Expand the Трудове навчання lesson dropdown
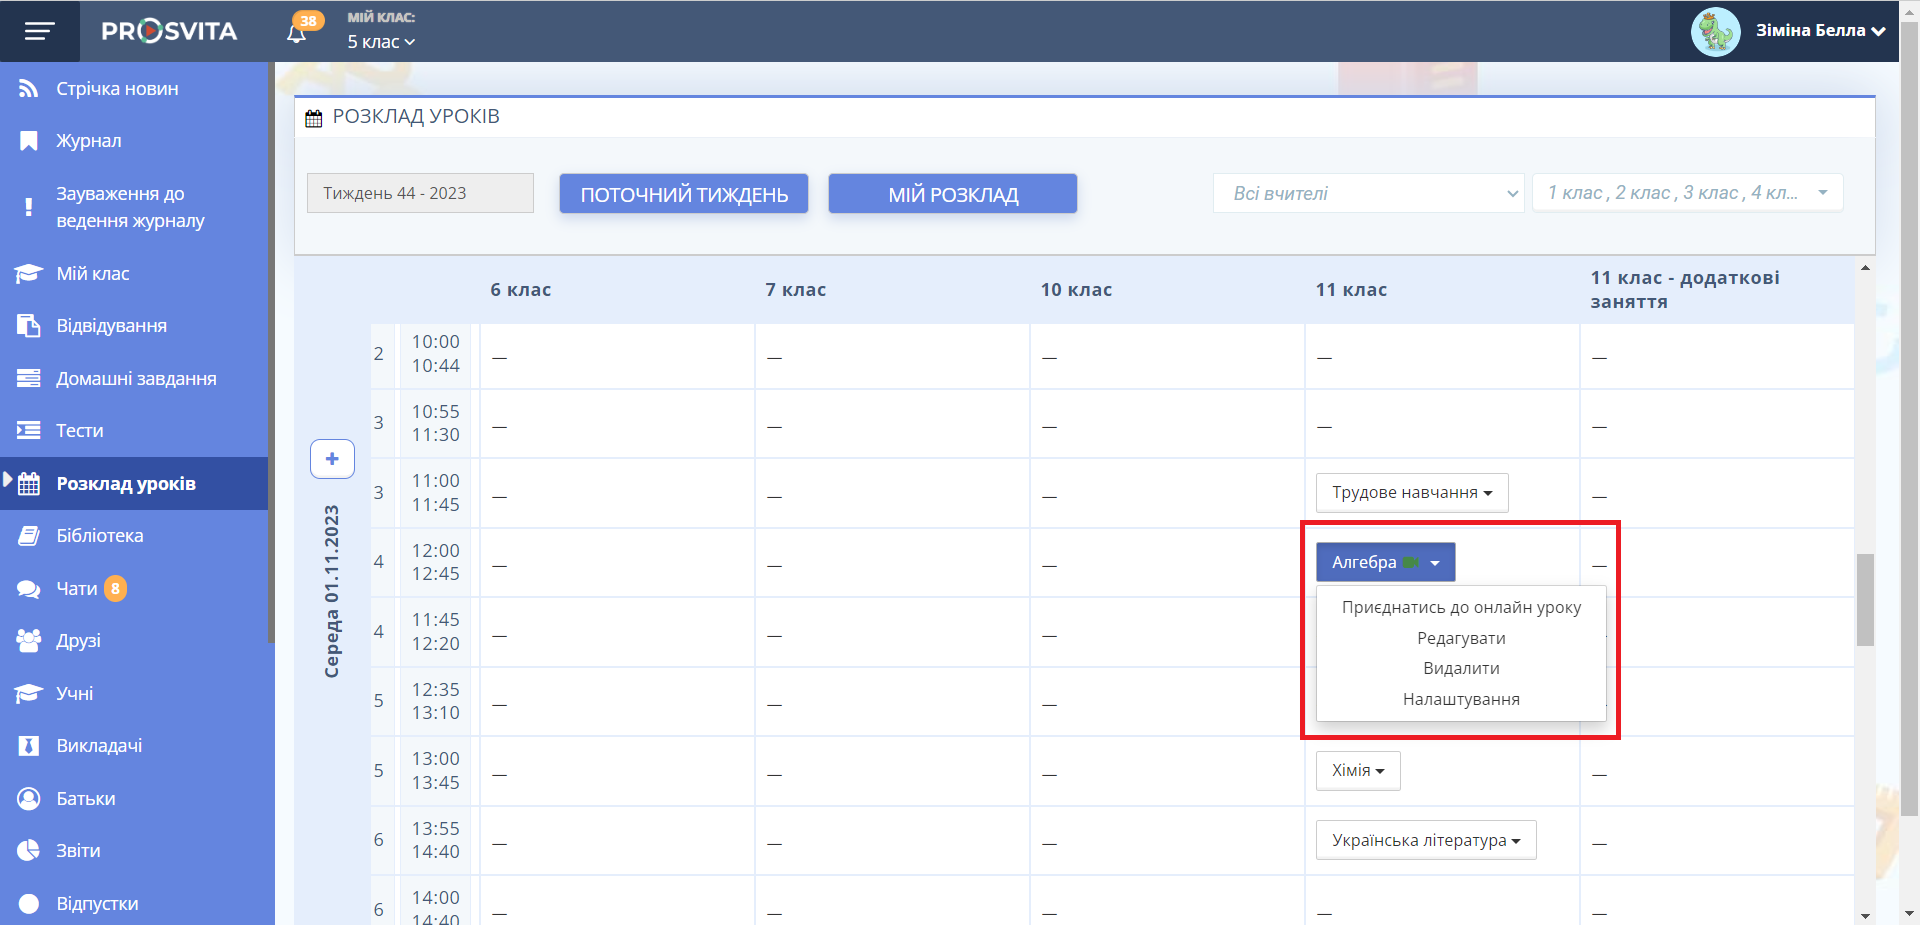 1411,493
